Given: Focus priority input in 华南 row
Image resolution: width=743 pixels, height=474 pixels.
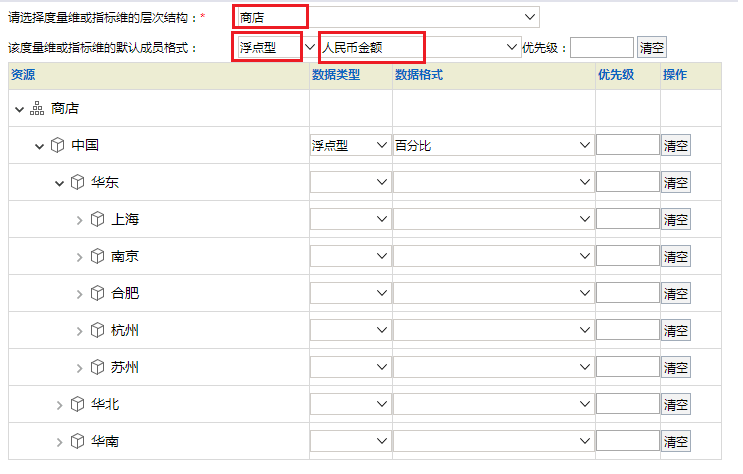Looking at the screenshot, I should pos(627,441).
